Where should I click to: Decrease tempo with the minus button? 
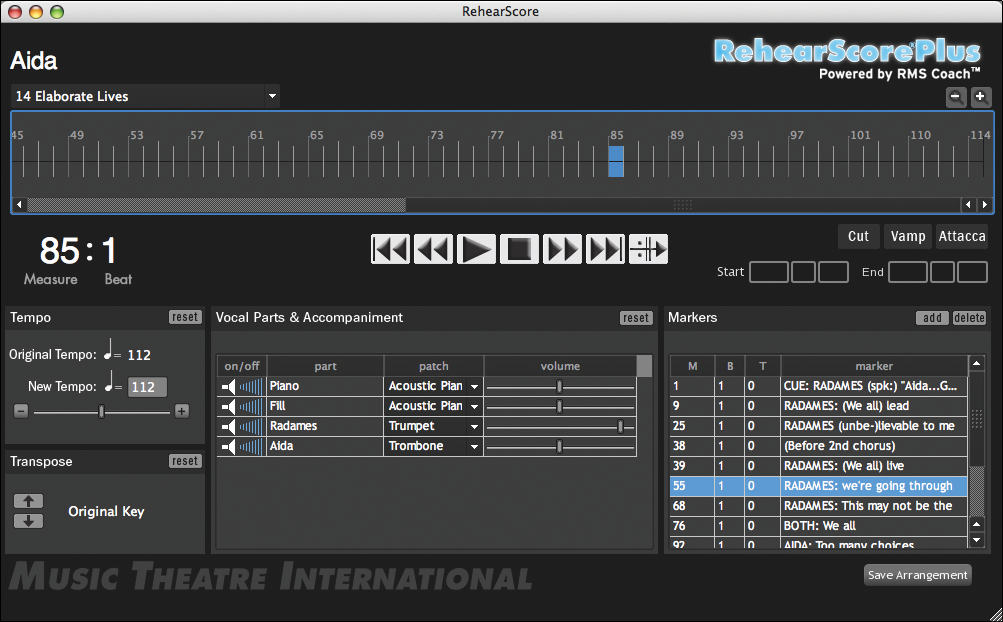click(x=21, y=411)
